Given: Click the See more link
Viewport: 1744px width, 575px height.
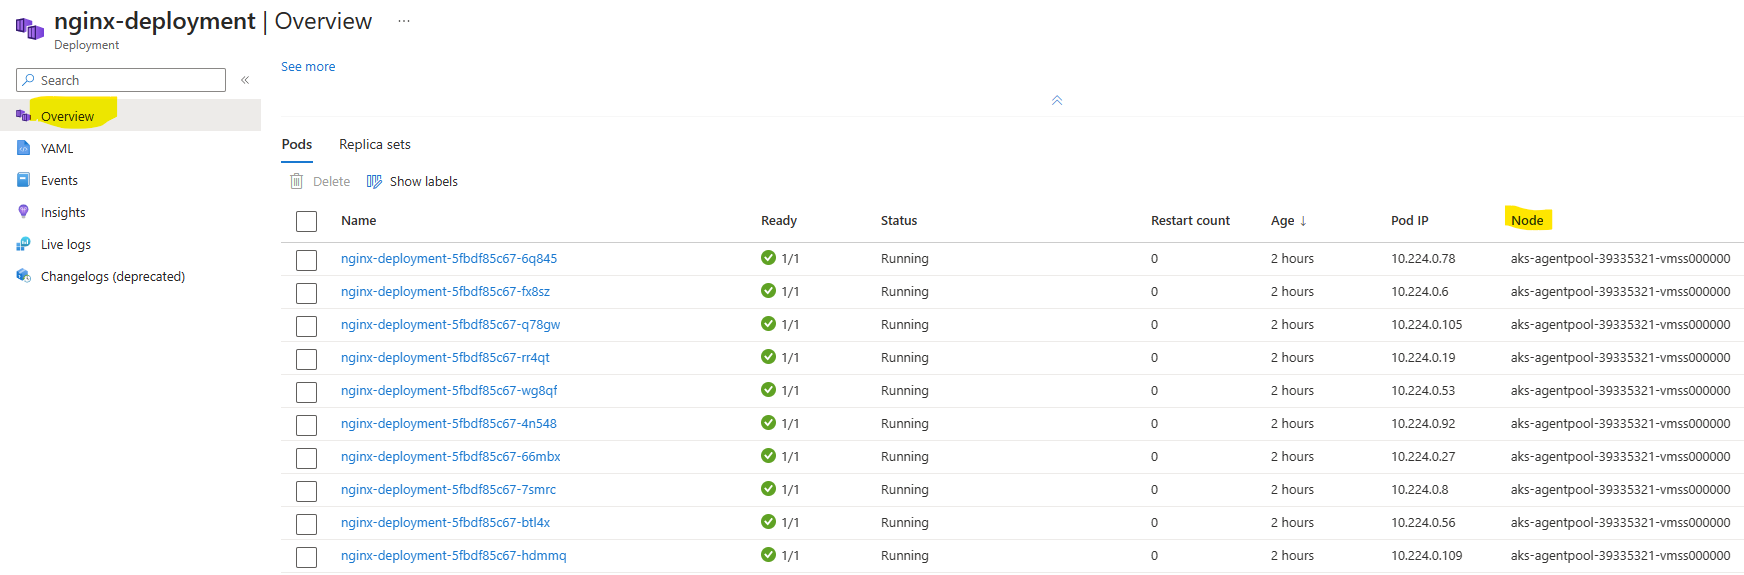Looking at the screenshot, I should click(x=308, y=66).
